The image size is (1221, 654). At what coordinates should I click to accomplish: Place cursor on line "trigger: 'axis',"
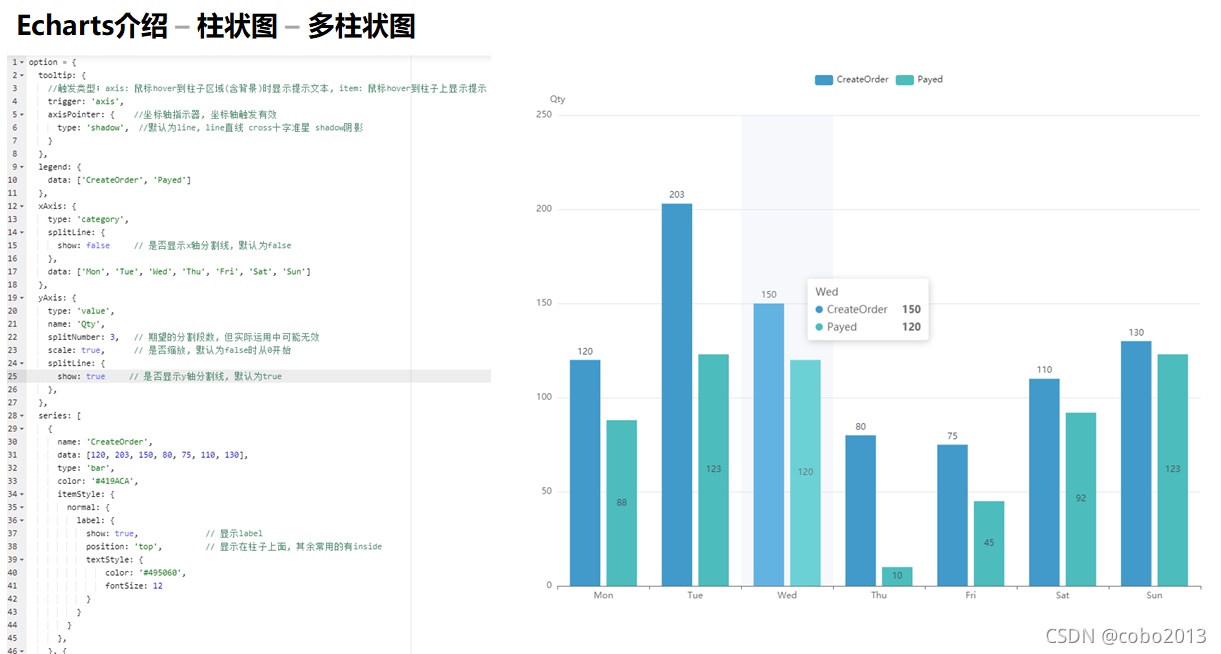86,101
